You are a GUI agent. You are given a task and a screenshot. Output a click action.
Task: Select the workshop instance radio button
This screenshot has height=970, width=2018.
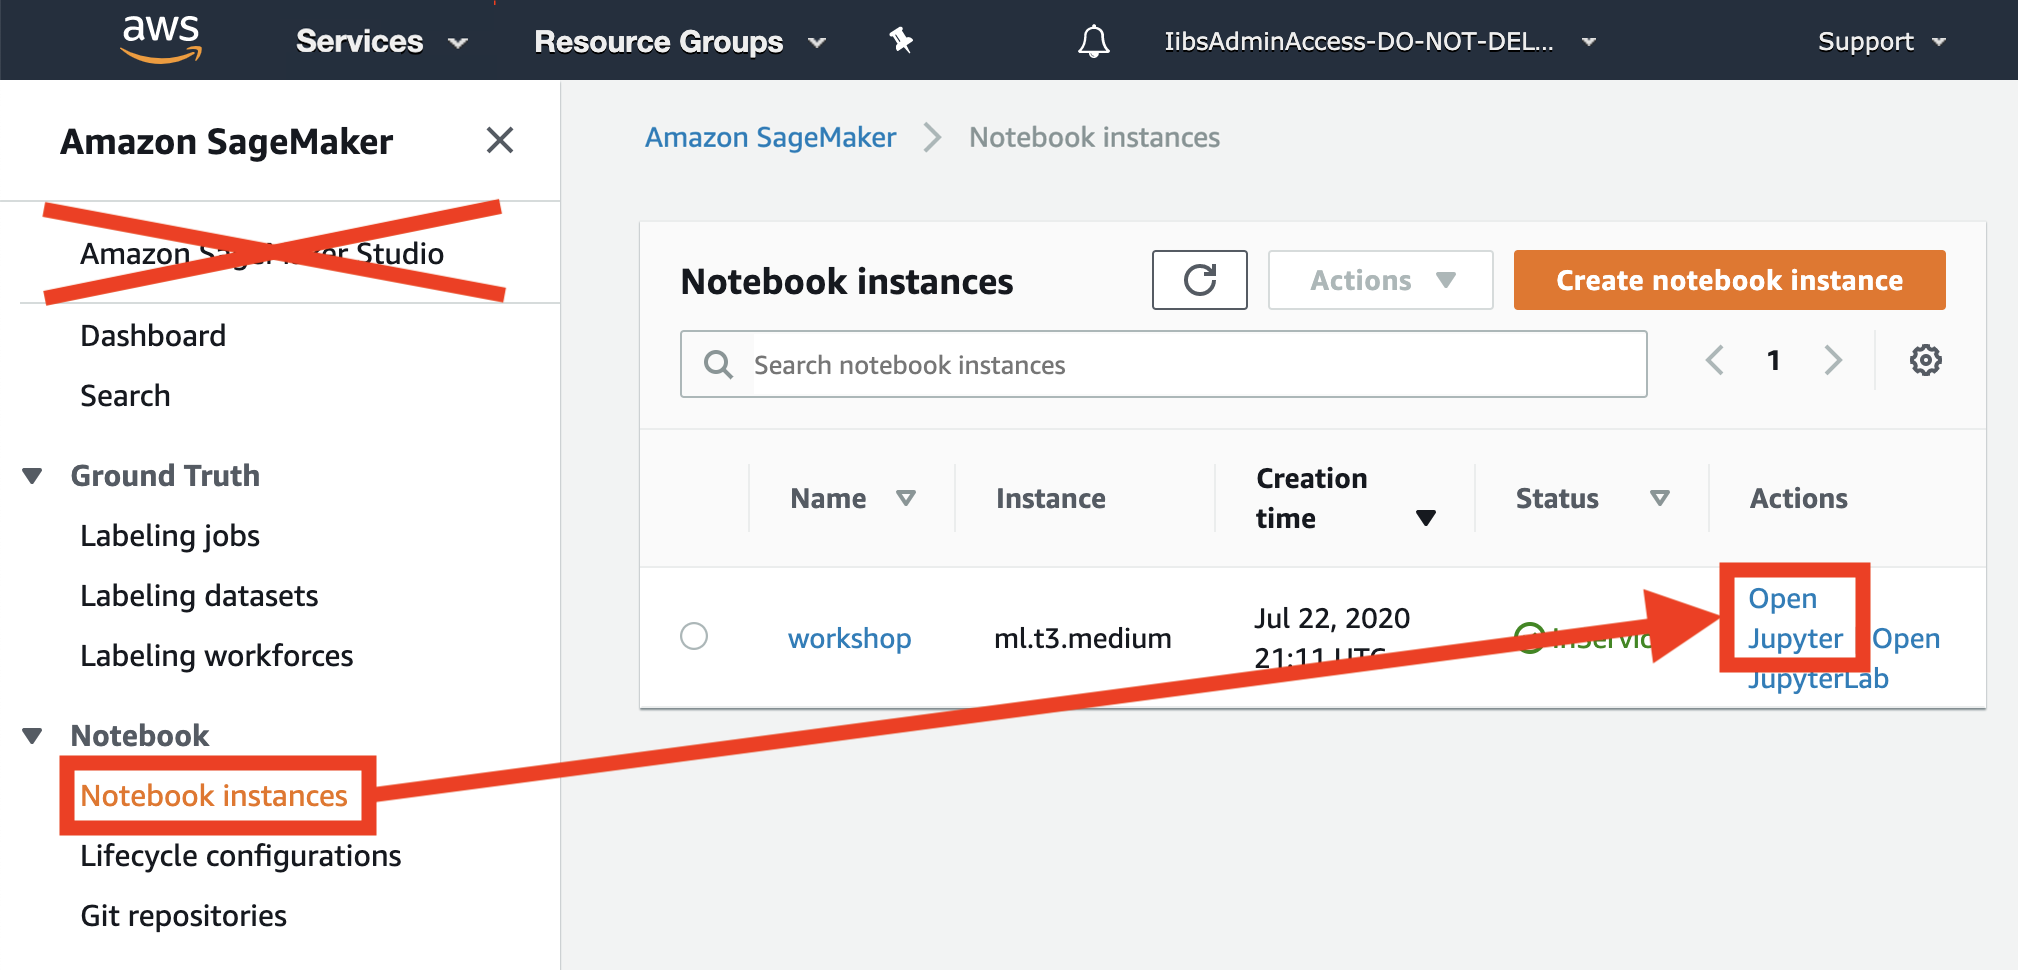(x=694, y=636)
